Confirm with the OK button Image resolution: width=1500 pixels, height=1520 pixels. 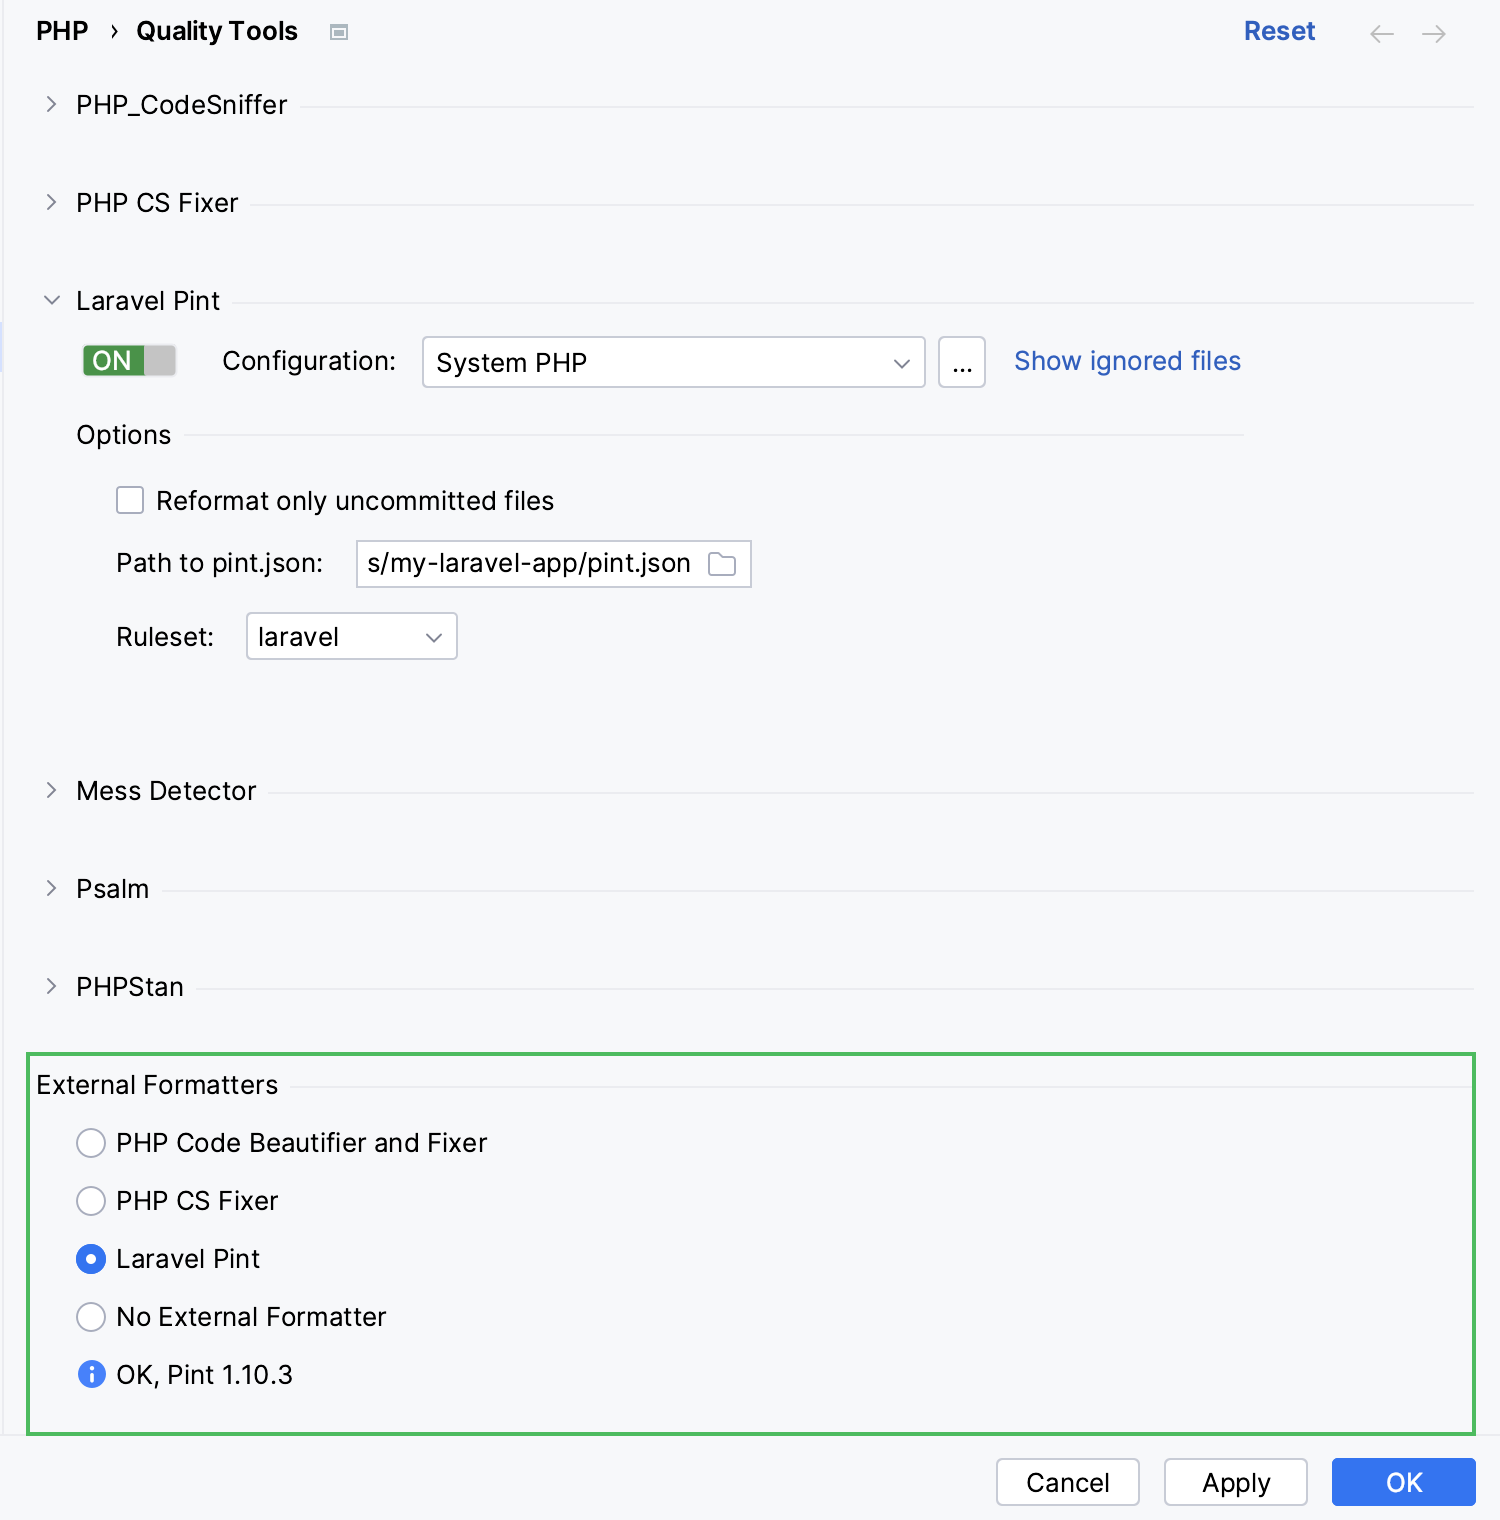coord(1404,1482)
